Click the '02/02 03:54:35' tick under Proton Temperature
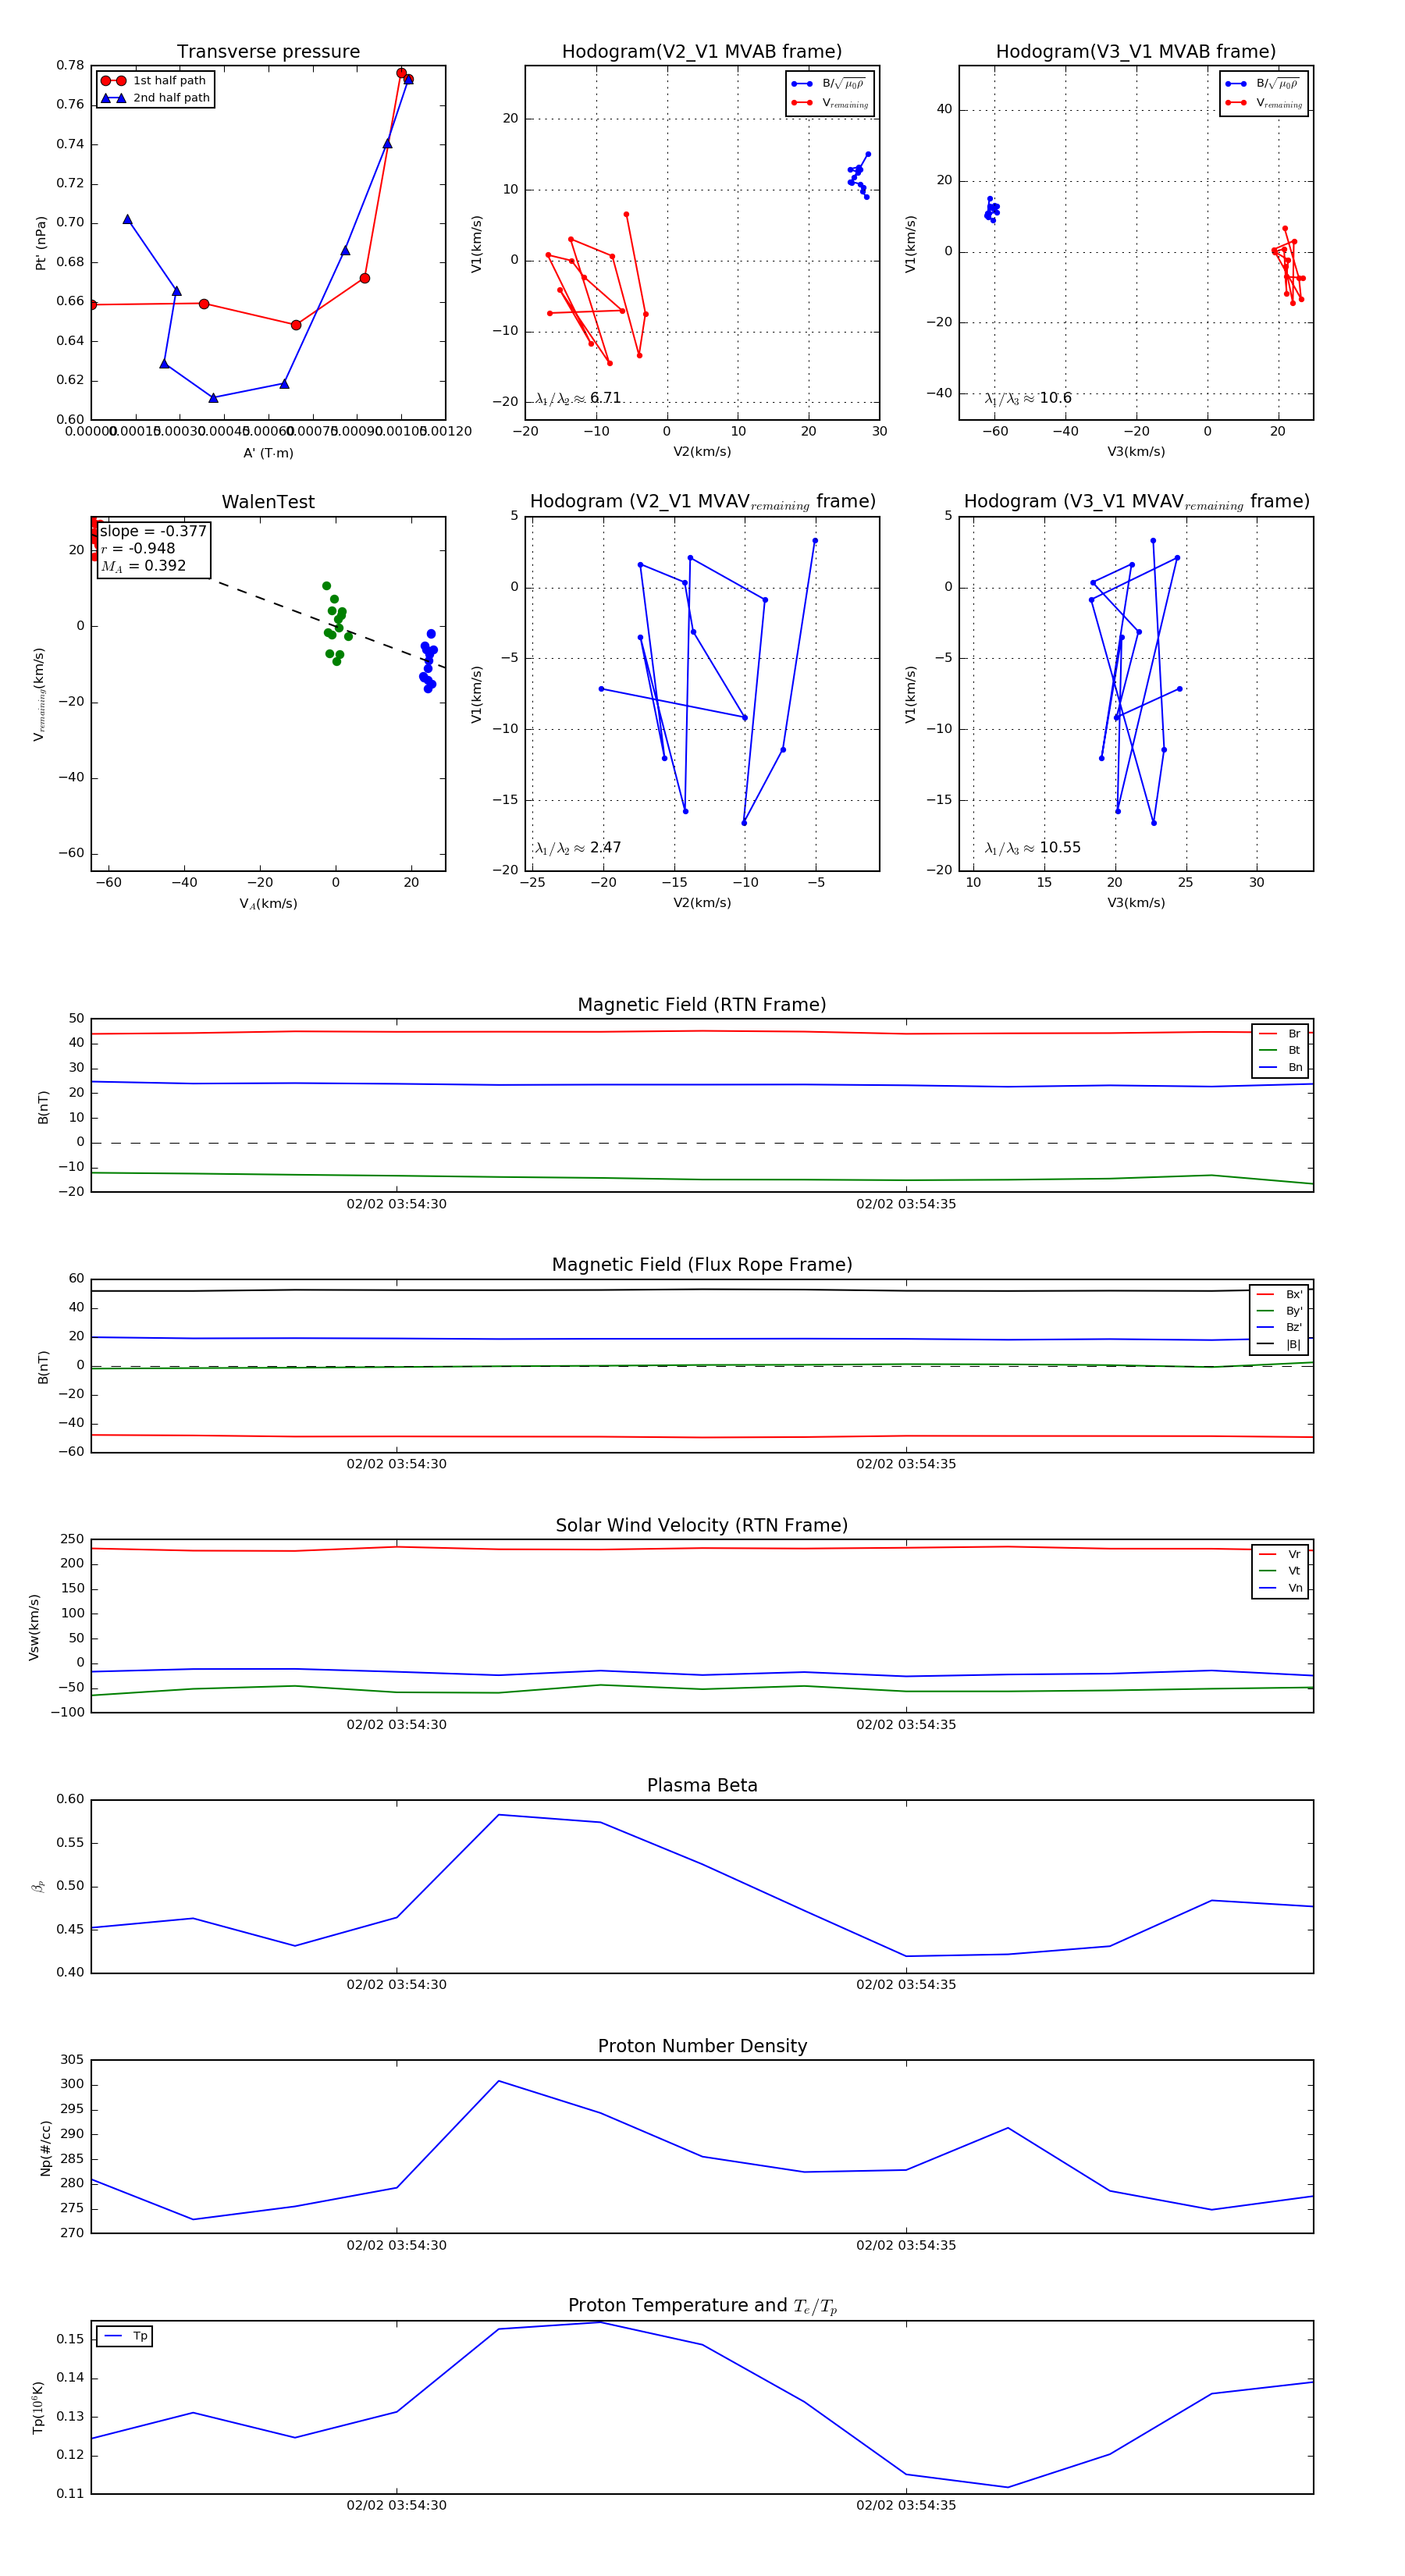 pyautogui.click(x=906, y=2505)
